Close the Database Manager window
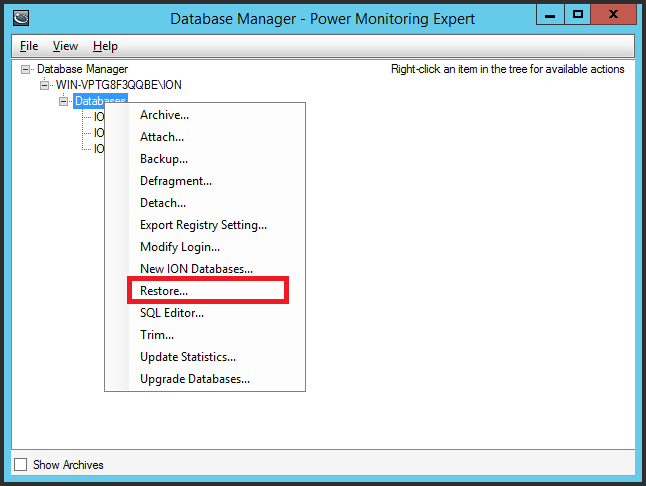 (x=613, y=15)
